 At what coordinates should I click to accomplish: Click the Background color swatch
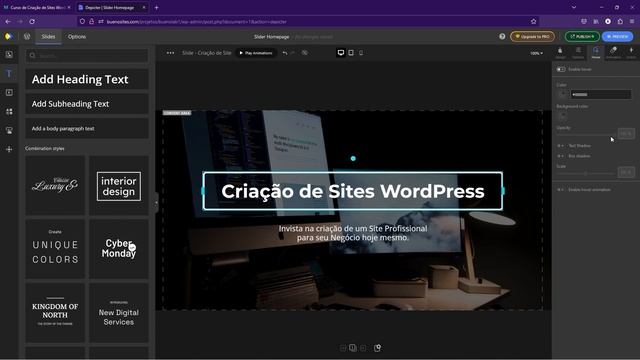pyautogui.click(x=562, y=116)
